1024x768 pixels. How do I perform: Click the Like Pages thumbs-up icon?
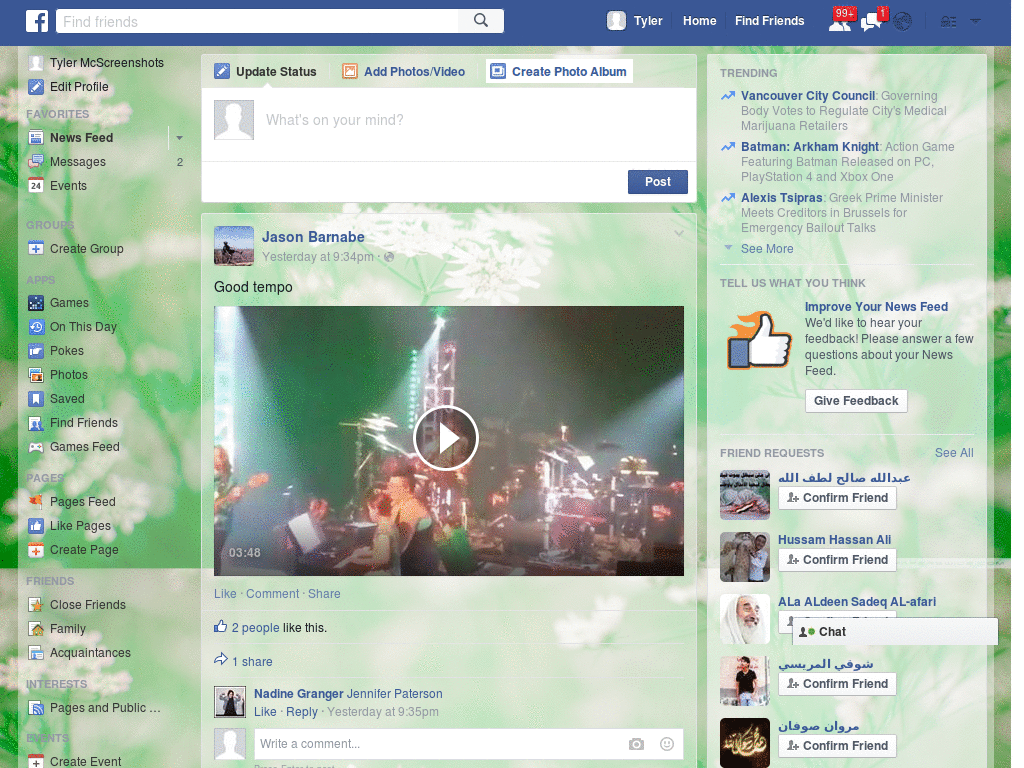[x=36, y=526]
